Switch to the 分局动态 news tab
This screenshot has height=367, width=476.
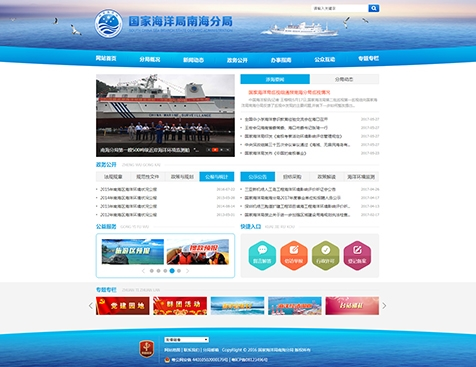[344, 79]
